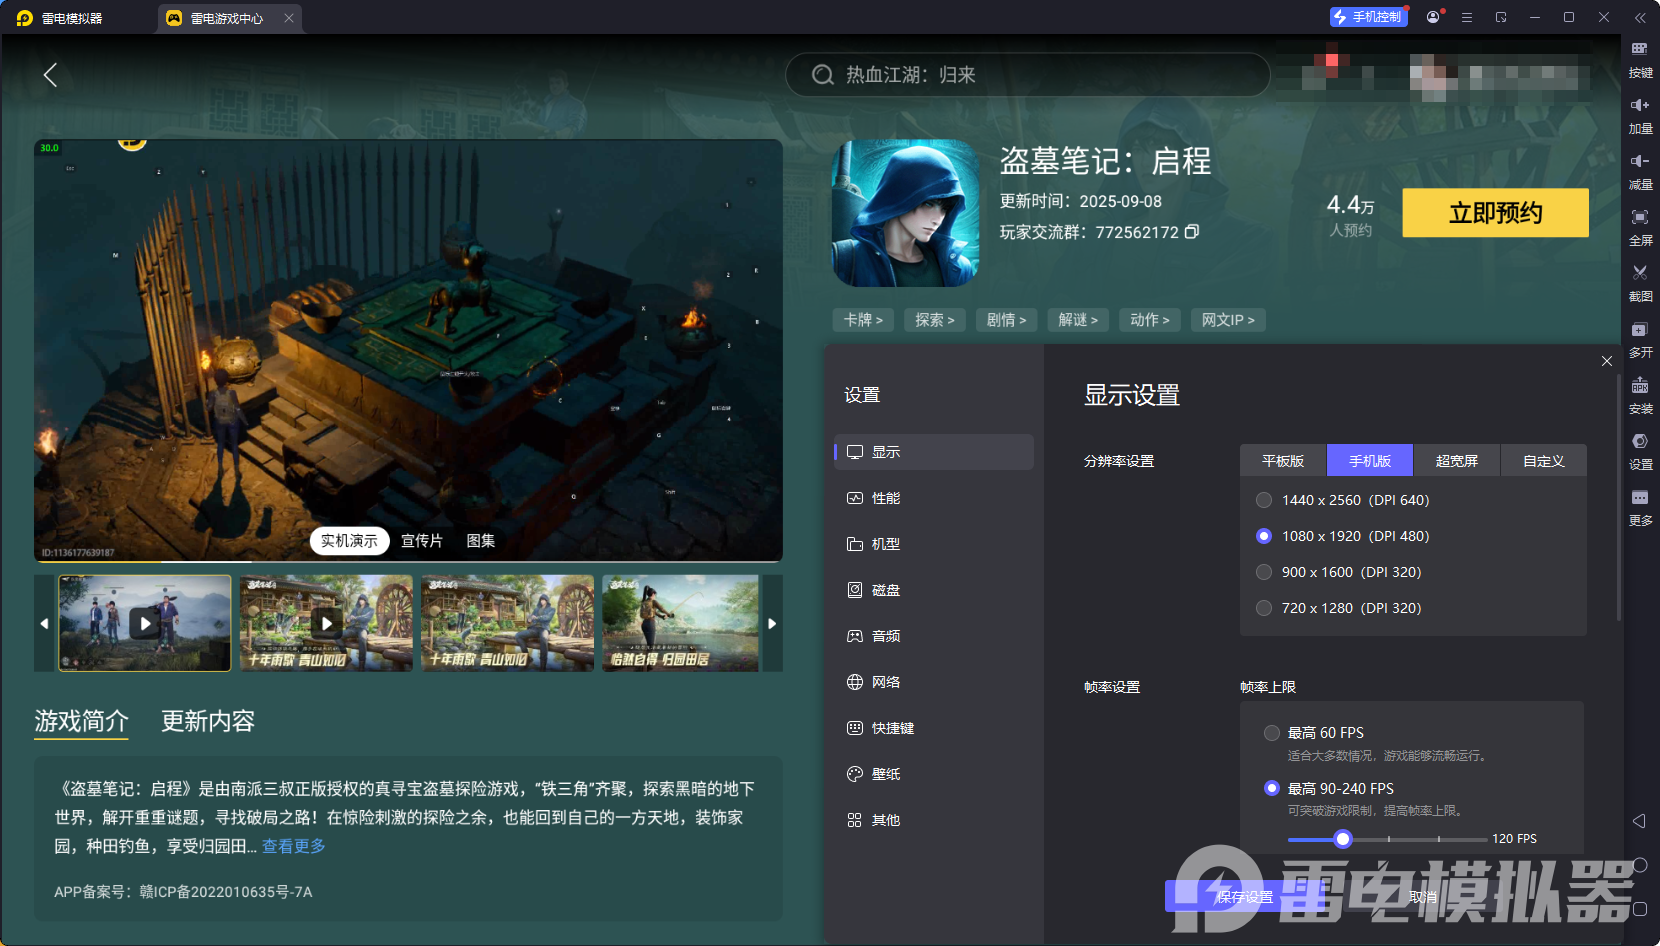This screenshot has width=1660, height=946.
Task: Choose 最高 60 FPS frame rate
Action: pos(1272,732)
